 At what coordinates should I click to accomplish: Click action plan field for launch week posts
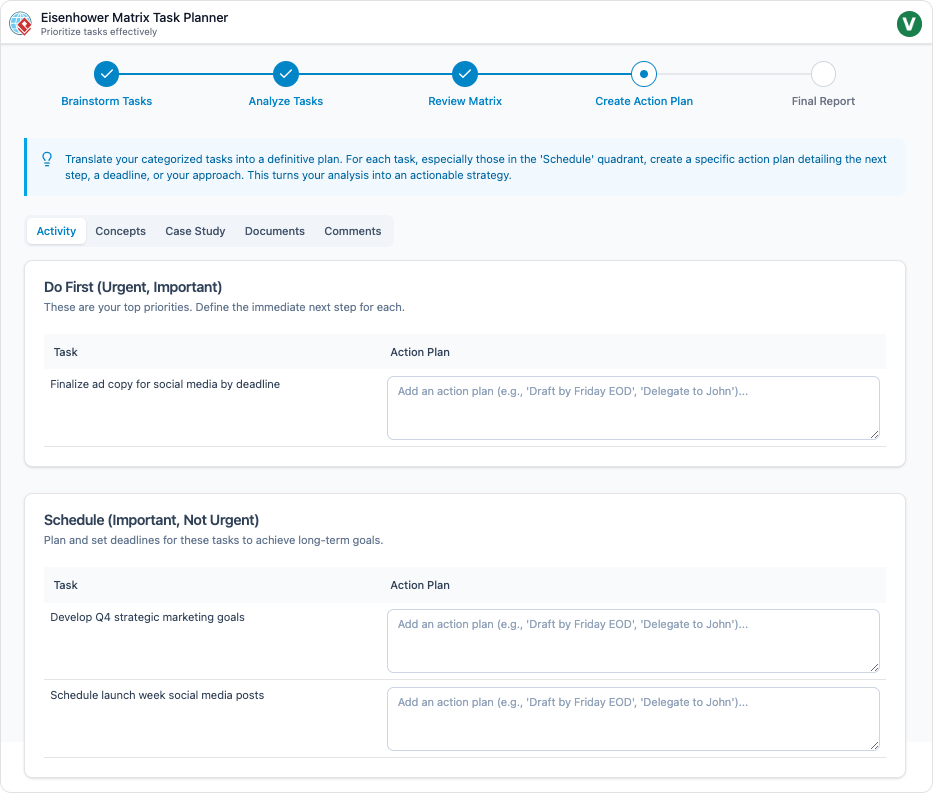pyautogui.click(x=632, y=718)
